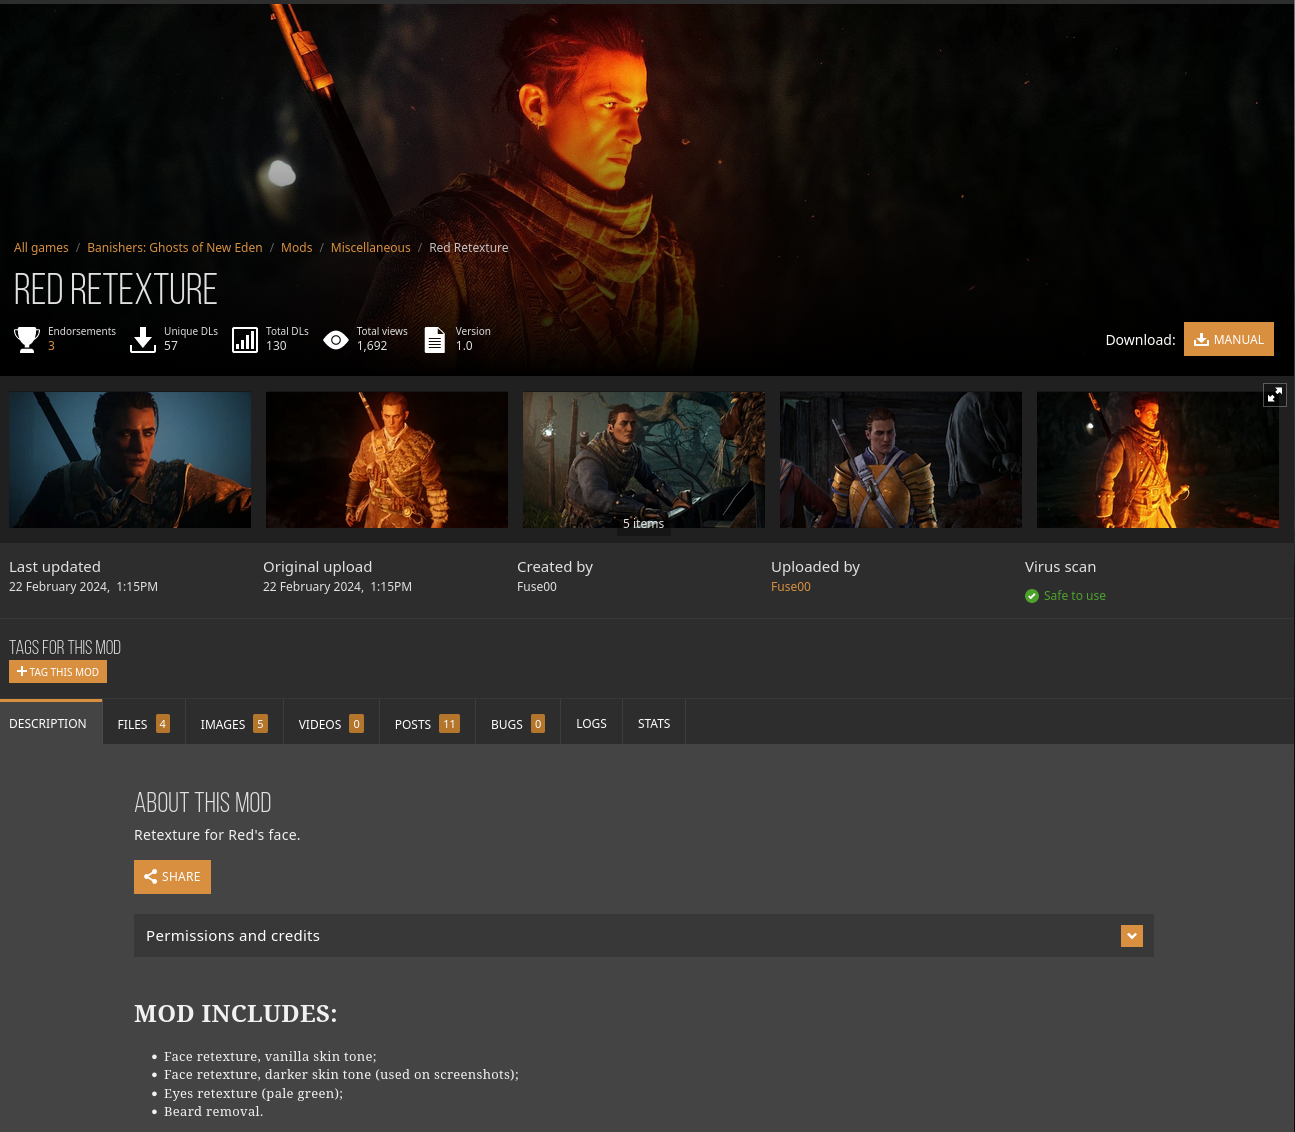
Task: Download the mod with the MANUAL button
Action: [x=1229, y=339]
